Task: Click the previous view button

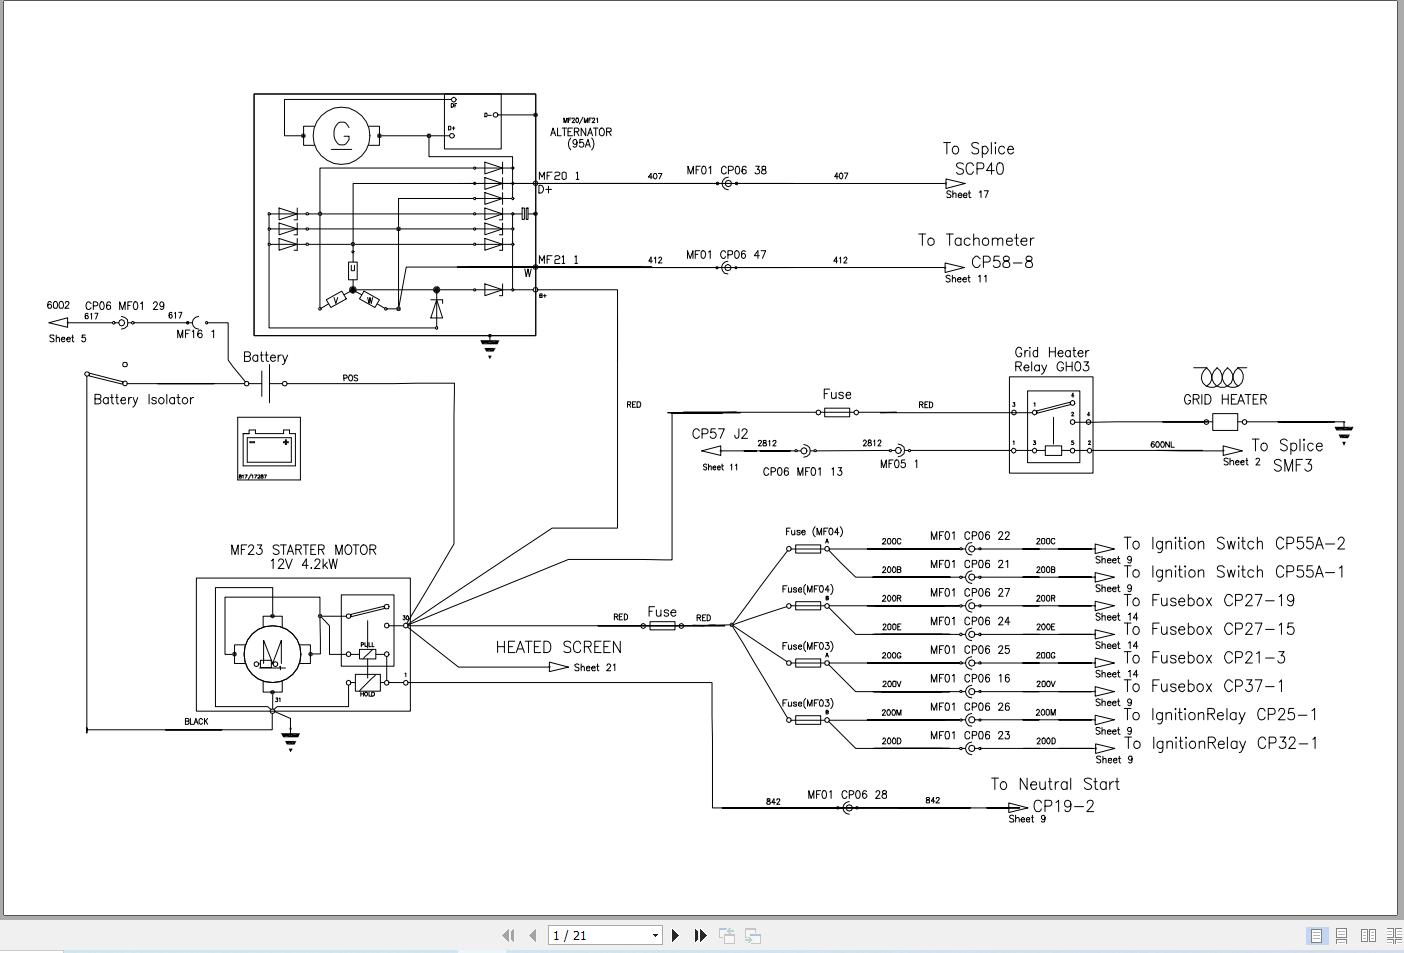Action: (x=727, y=936)
